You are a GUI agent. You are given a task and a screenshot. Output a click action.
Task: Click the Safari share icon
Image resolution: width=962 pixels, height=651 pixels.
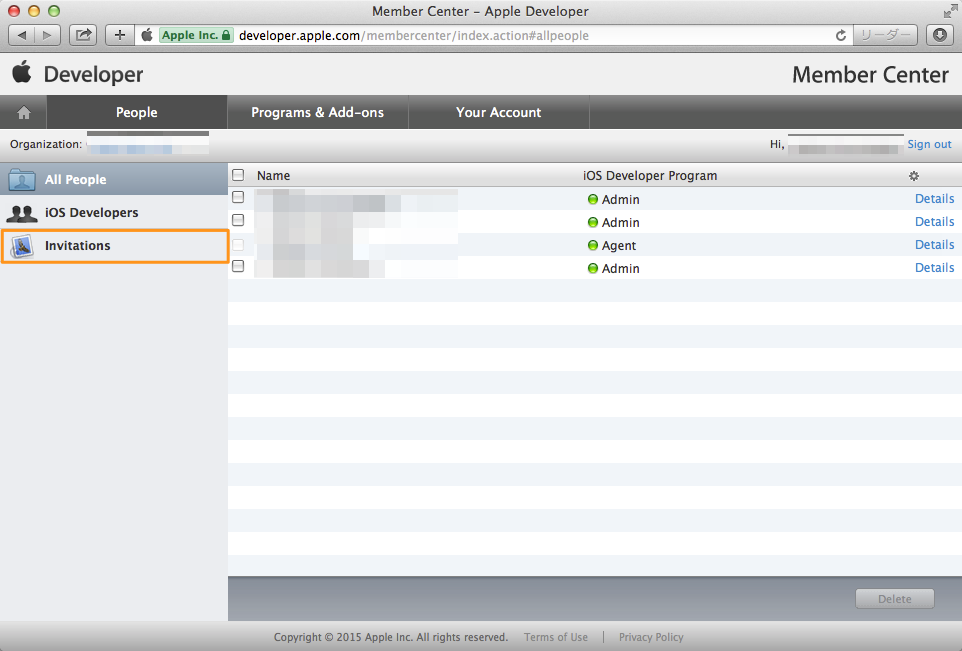click(x=83, y=34)
